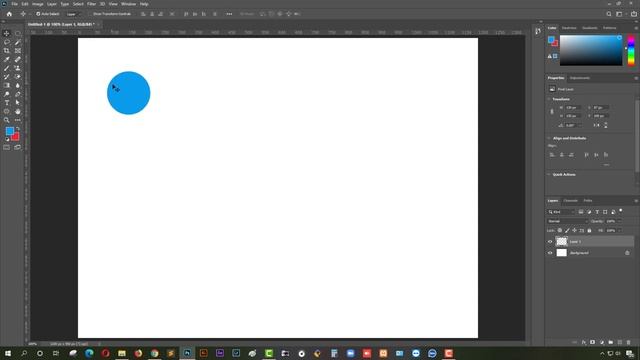Viewport: 640px width, 360px height.
Task: Select the Clone Stamp tool
Action: 18,68
